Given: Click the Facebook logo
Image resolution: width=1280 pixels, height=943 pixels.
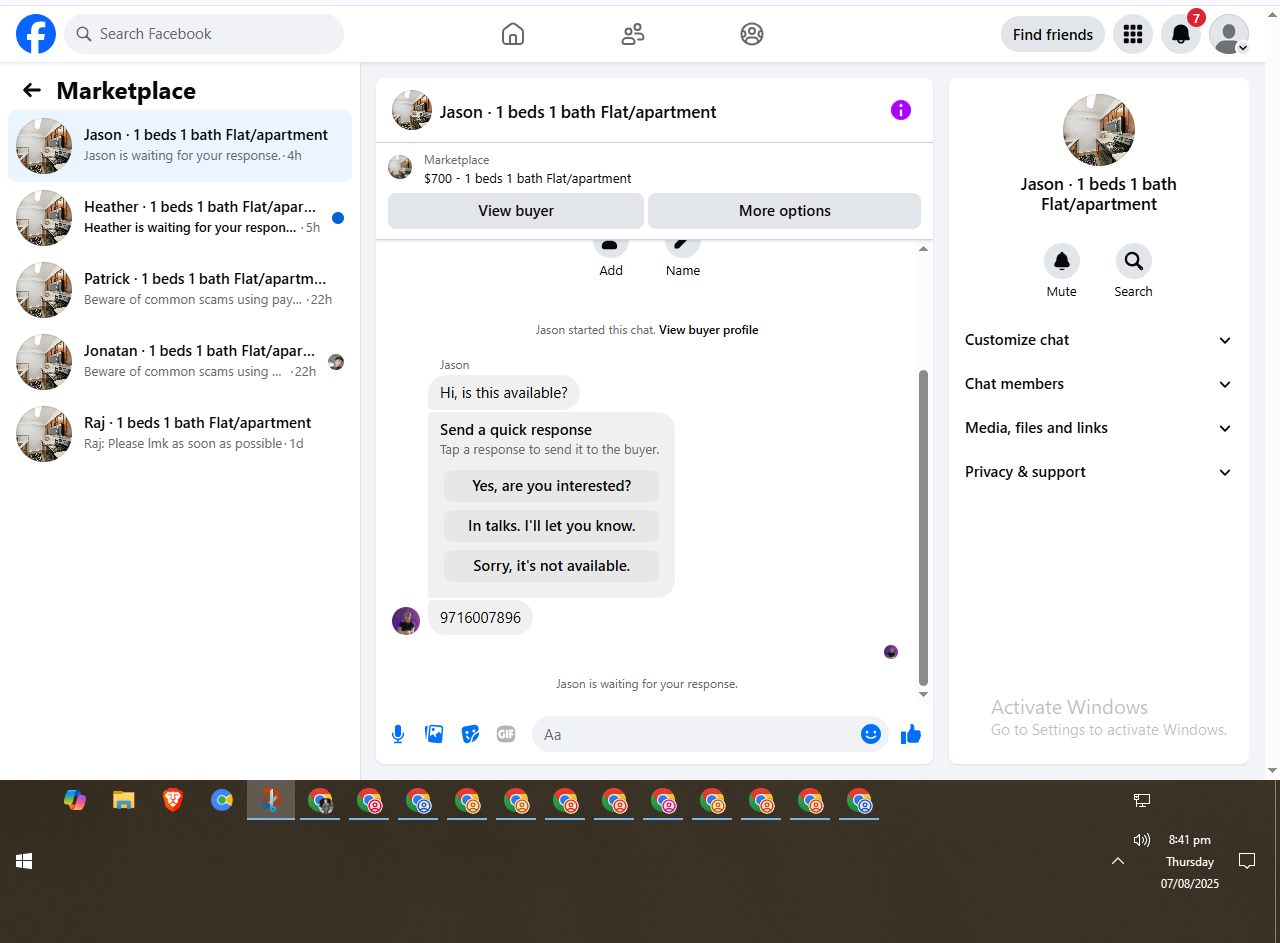Looking at the screenshot, I should pyautogui.click(x=36, y=34).
